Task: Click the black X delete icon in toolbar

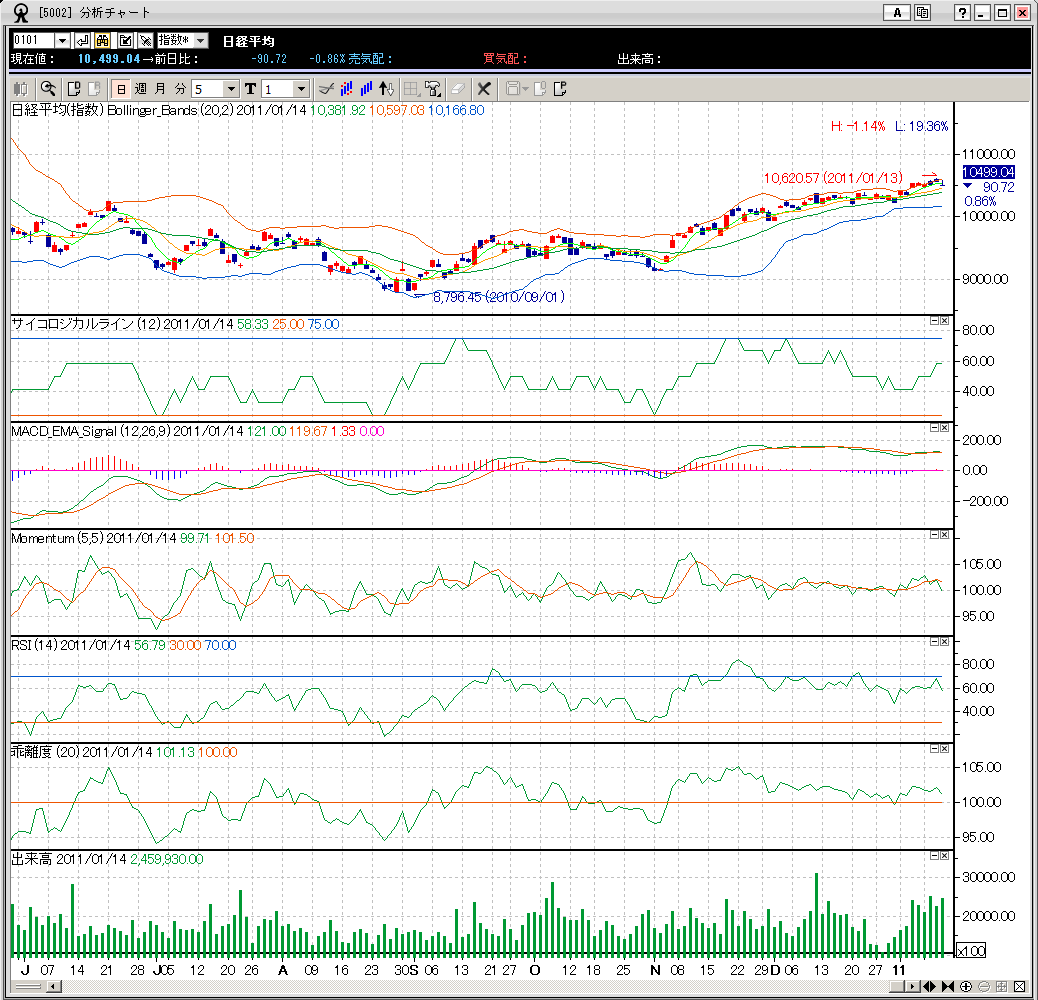Action: point(485,88)
